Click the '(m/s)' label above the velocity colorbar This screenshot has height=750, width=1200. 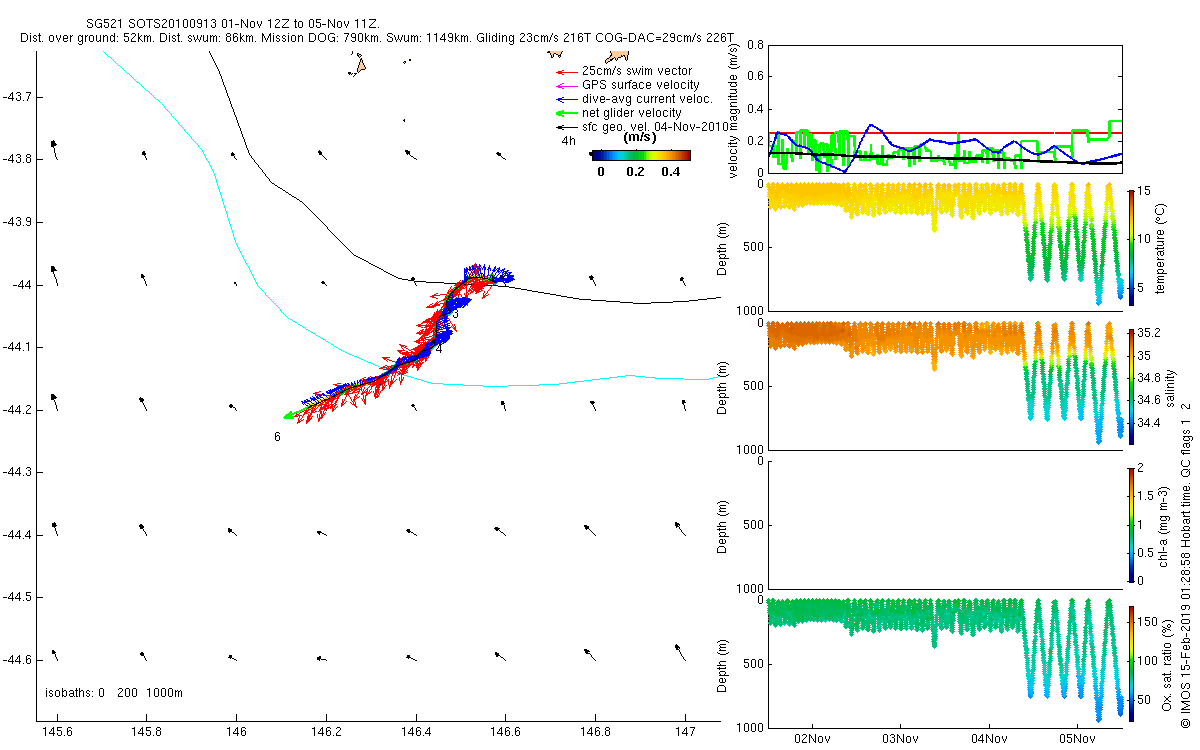click(640, 139)
